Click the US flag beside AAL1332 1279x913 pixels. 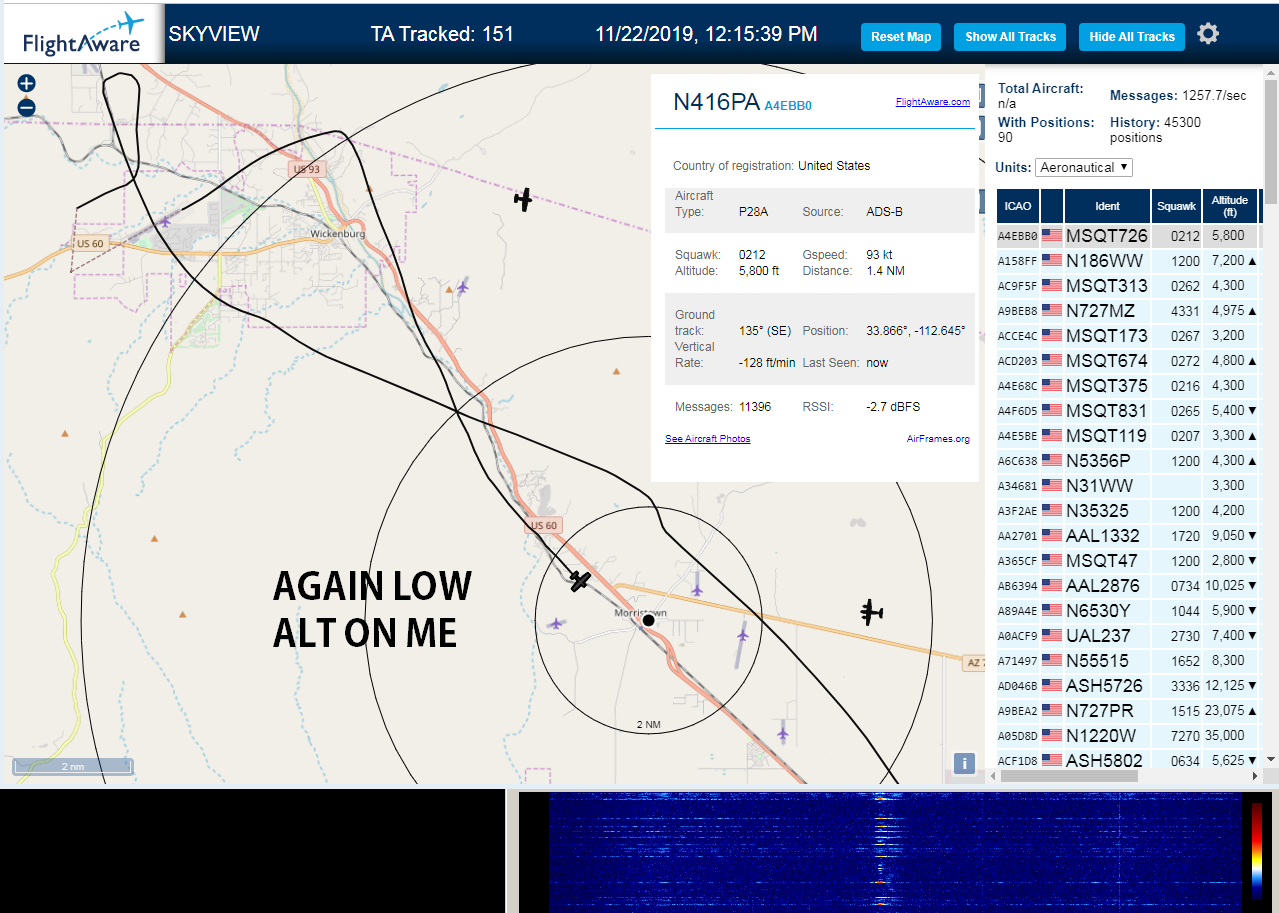point(1051,536)
